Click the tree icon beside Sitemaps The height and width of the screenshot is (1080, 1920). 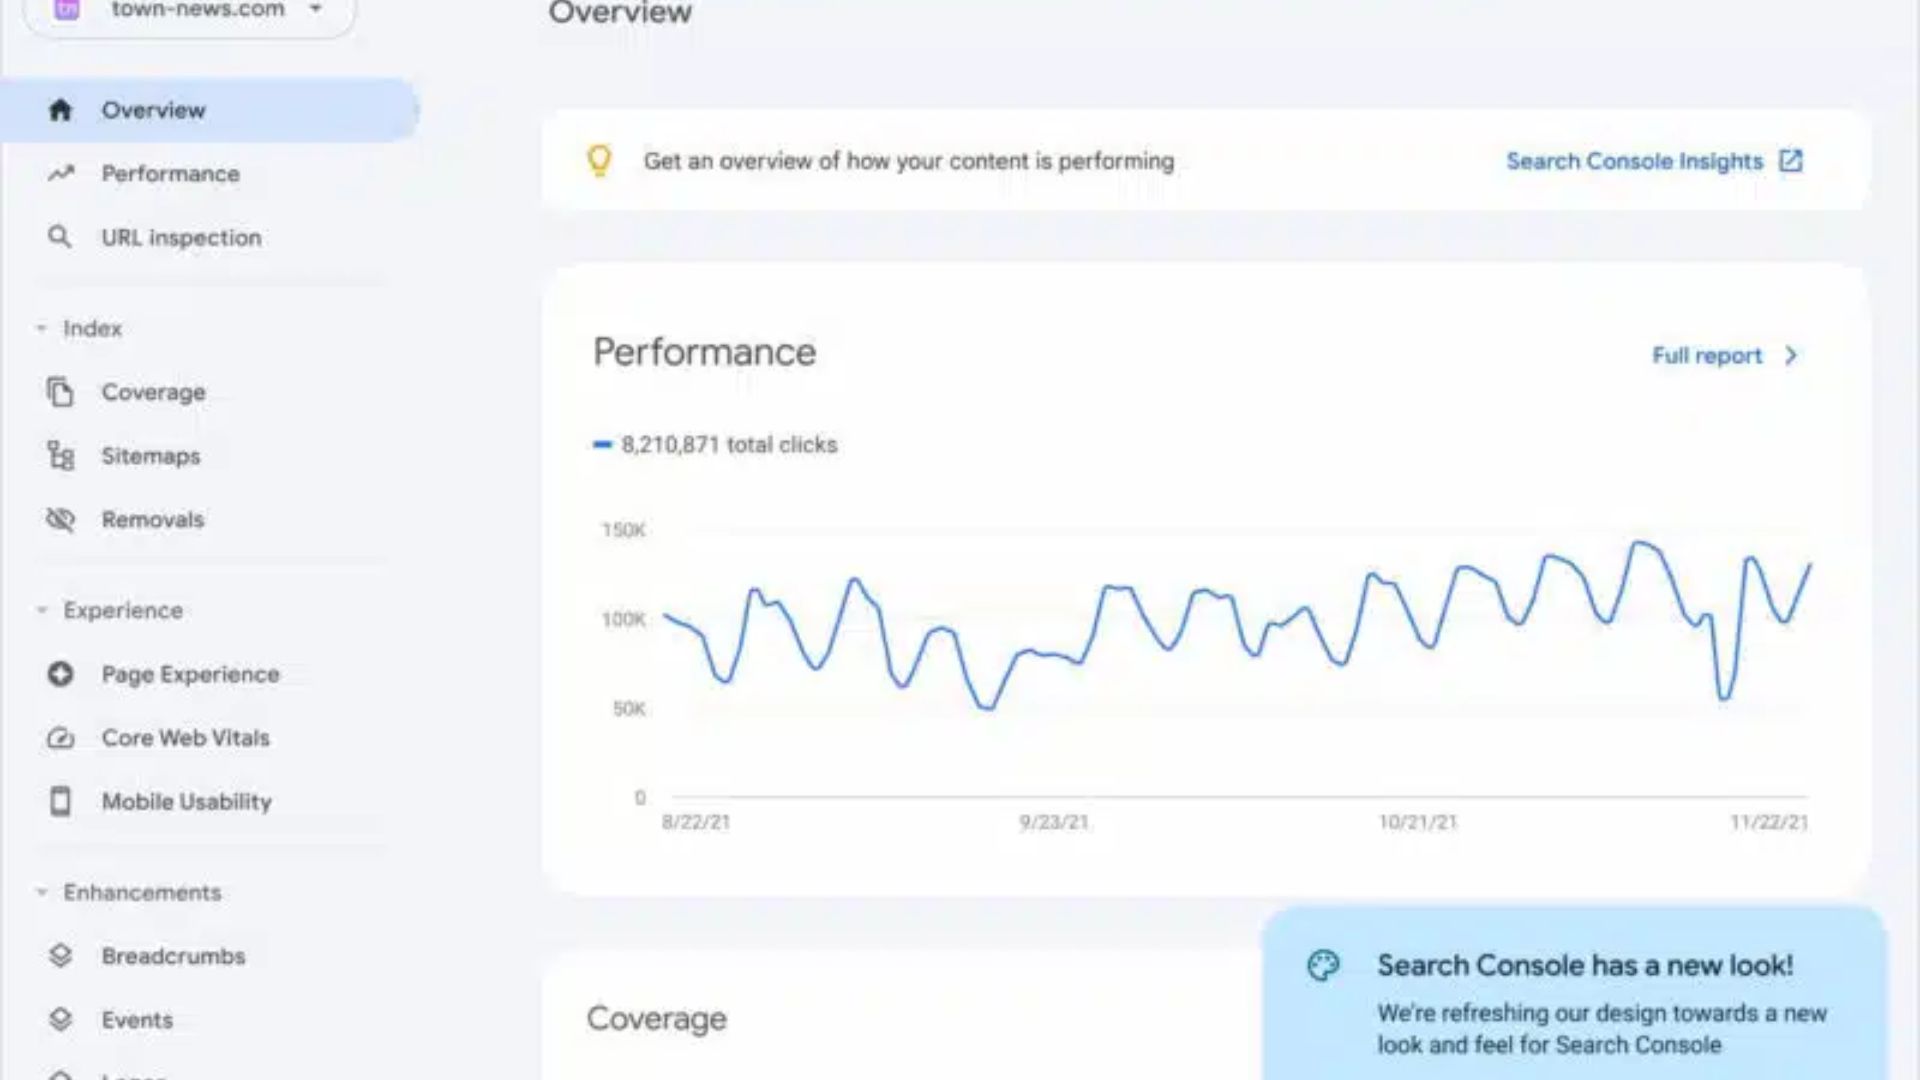click(60, 456)
